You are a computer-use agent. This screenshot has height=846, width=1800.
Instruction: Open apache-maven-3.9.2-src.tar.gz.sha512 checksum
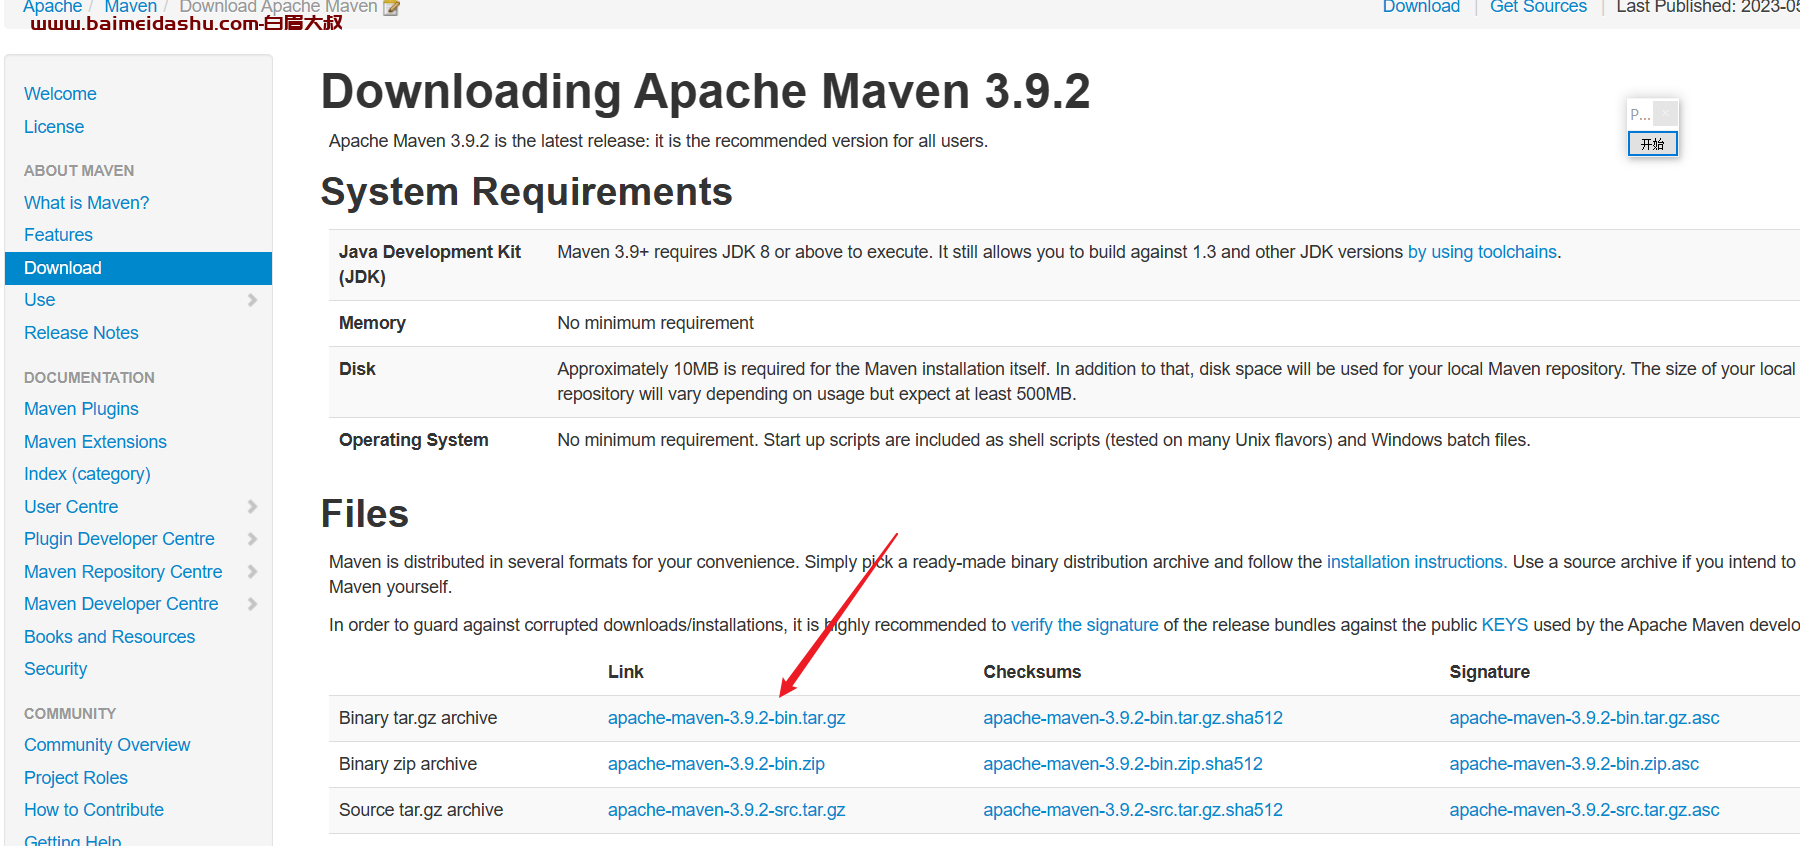pos(1133,810)
